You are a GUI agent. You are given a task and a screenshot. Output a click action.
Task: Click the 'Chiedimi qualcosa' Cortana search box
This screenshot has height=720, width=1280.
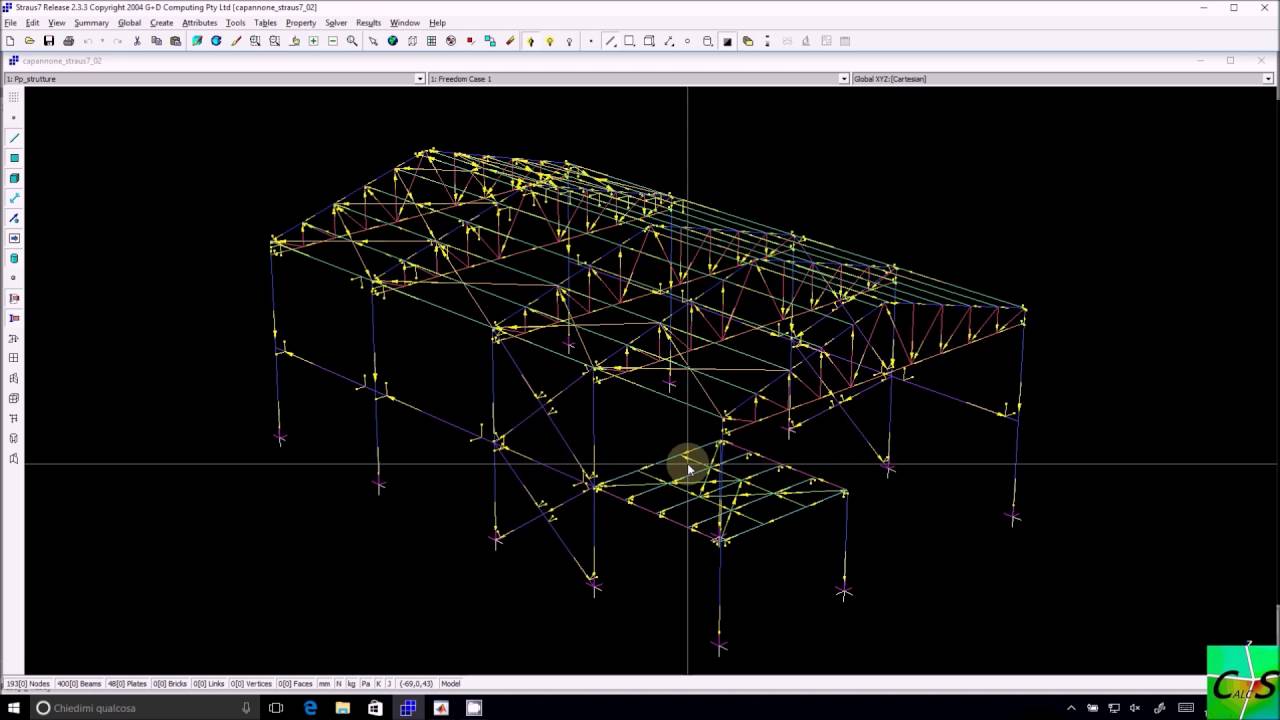pos(145,708)
